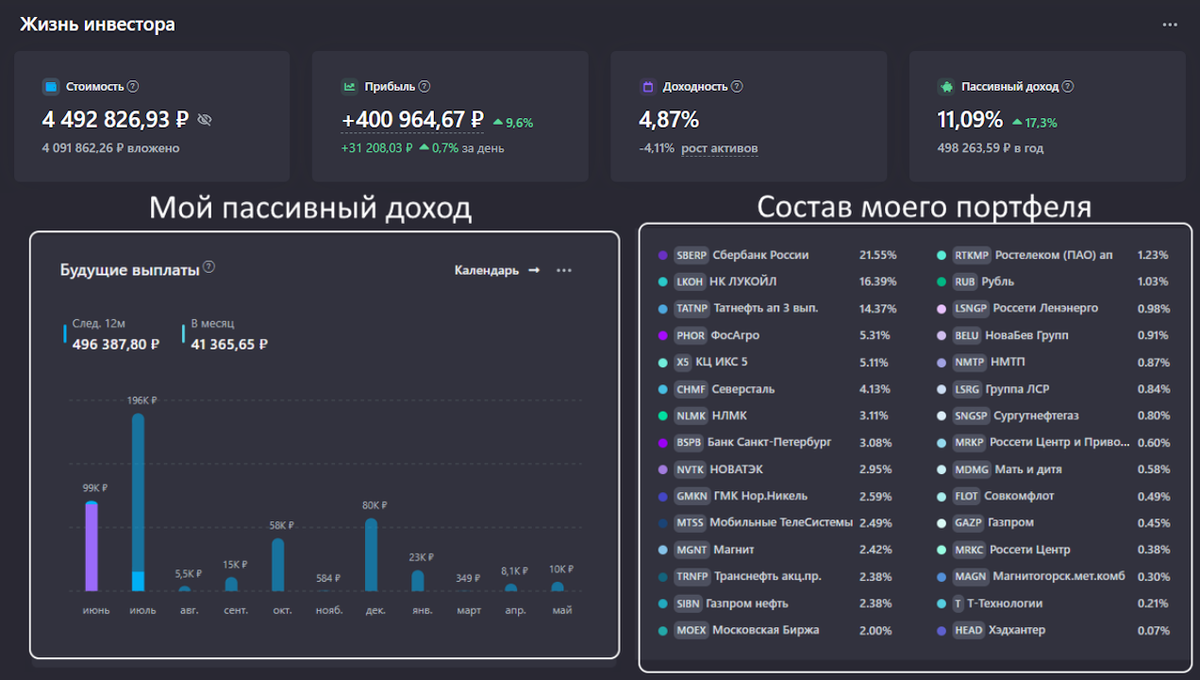Click the MGNT ticker badge
Image resolution: width=1200 pixels, height=680 pixels.
pyautogui.click(x=691, y=549)
